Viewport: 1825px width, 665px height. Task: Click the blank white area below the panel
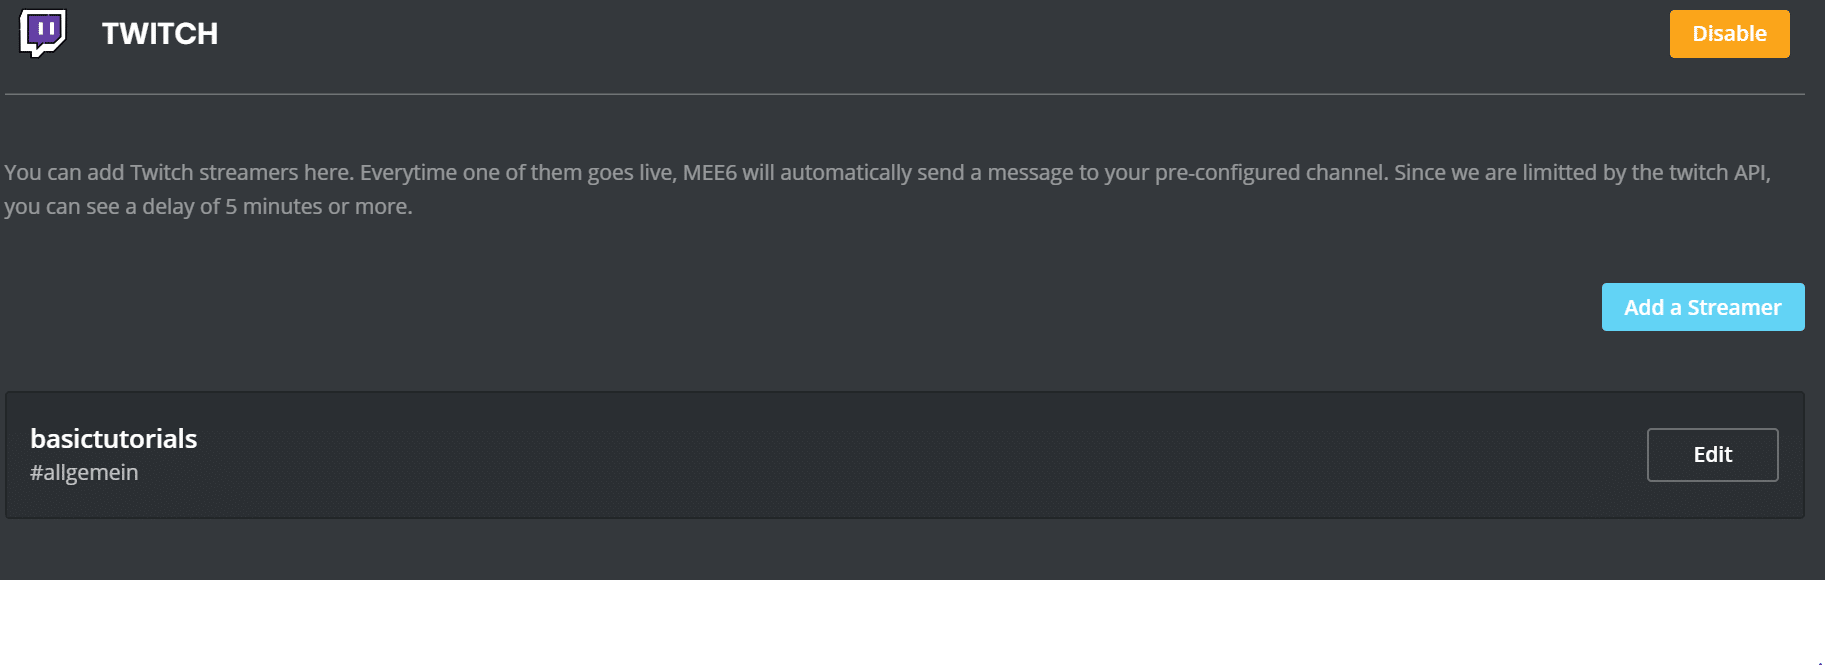[x=900, y=622]
